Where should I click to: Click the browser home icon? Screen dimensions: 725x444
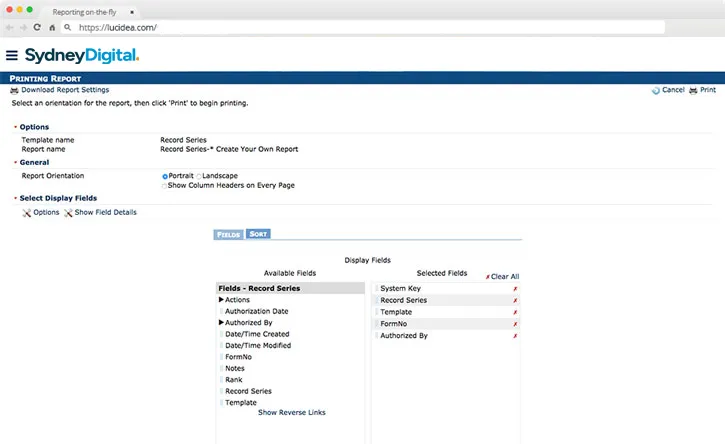click(x=52, y=28)
